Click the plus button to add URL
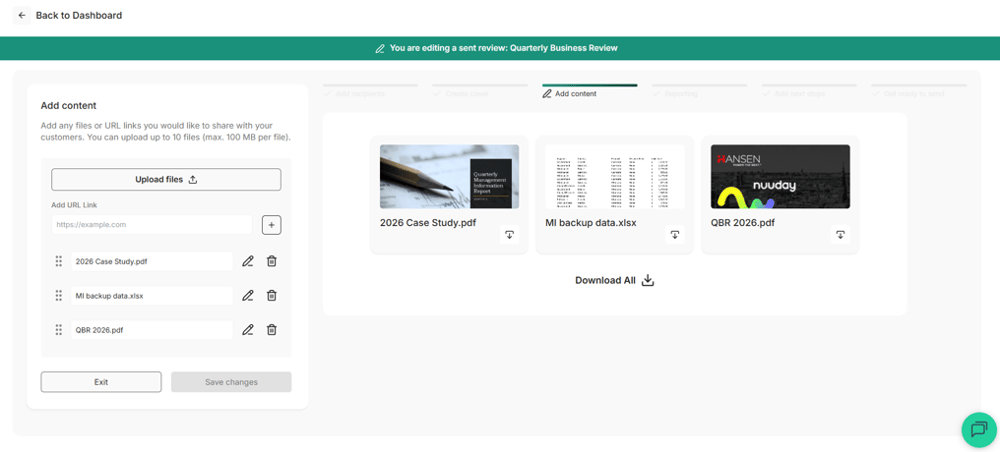1000x452 pixels. (272, 224)
